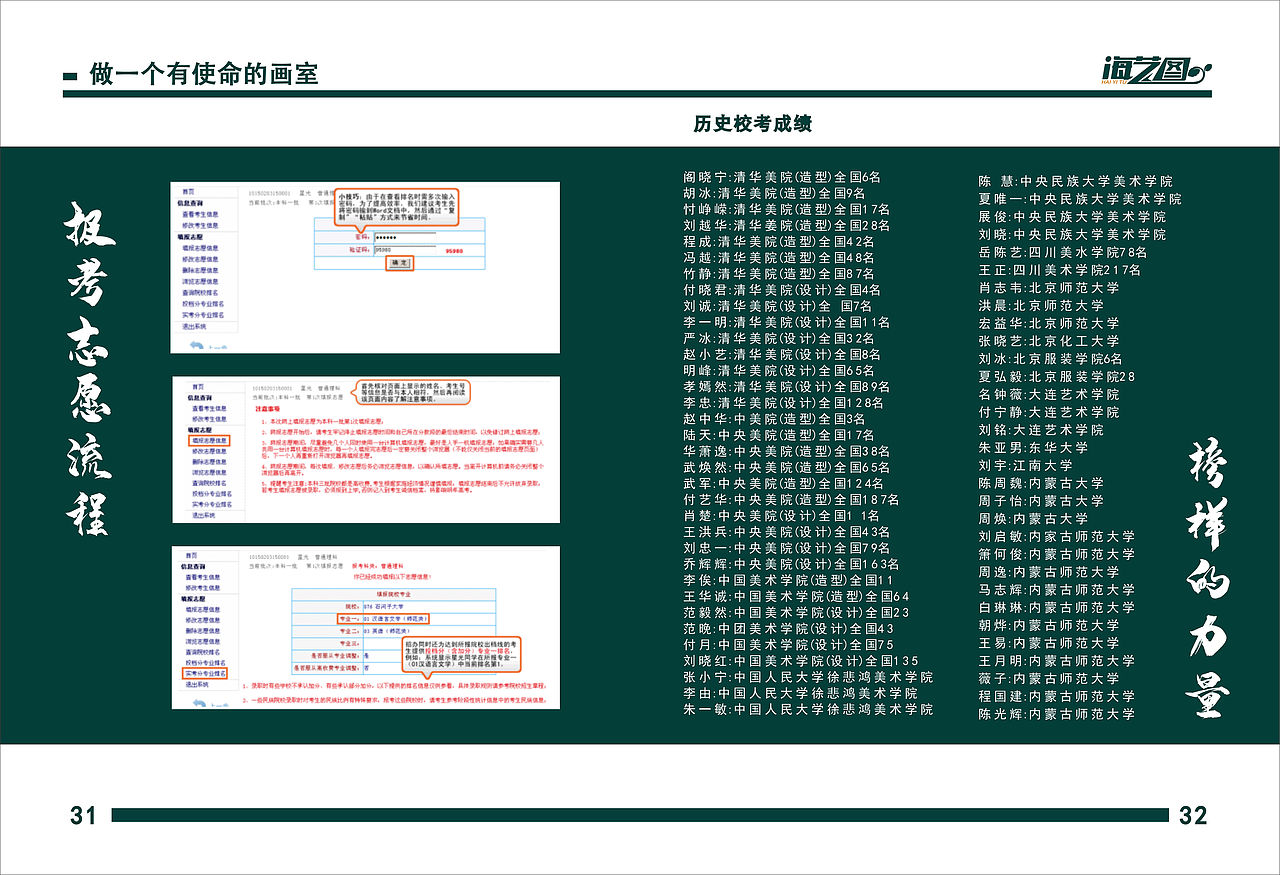Click the row 洪晨:北京师范大学

point(1041,305)
